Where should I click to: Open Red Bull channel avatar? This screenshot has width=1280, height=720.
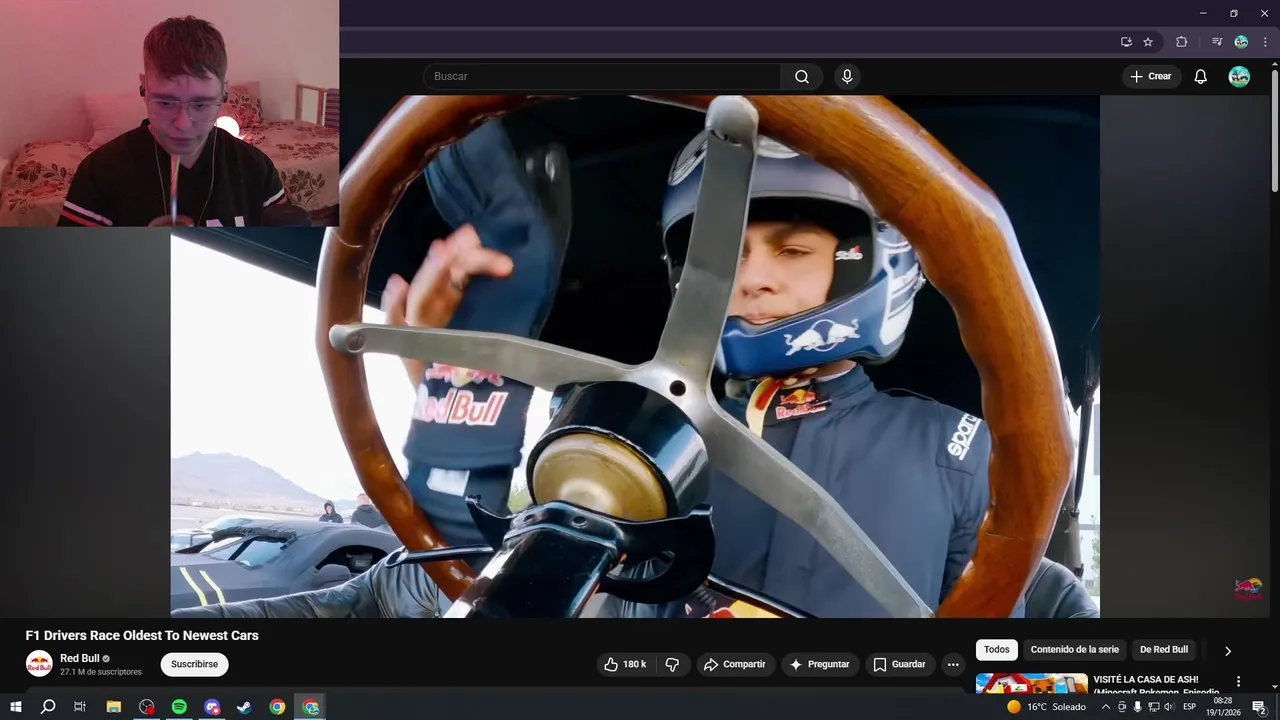tap(39, 664)
